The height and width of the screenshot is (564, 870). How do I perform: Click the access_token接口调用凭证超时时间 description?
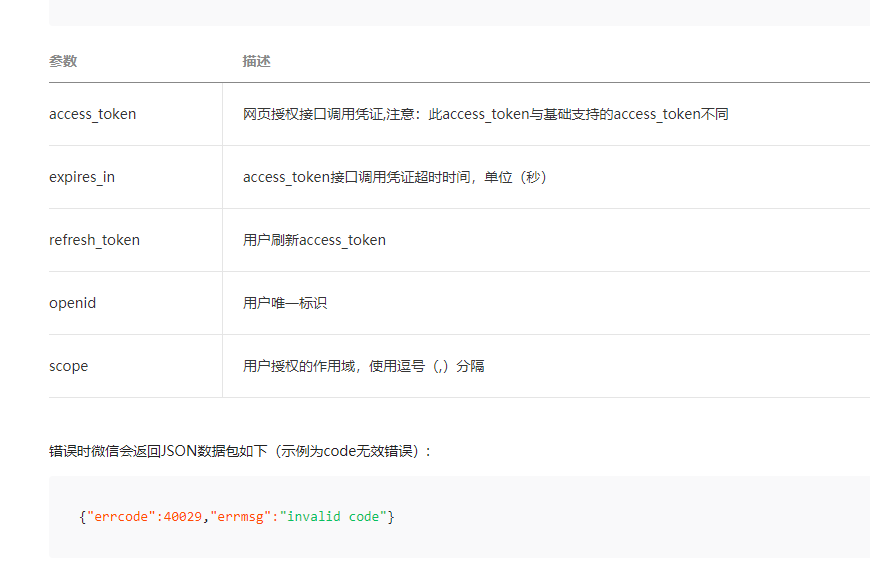click(x=395, y=177)
